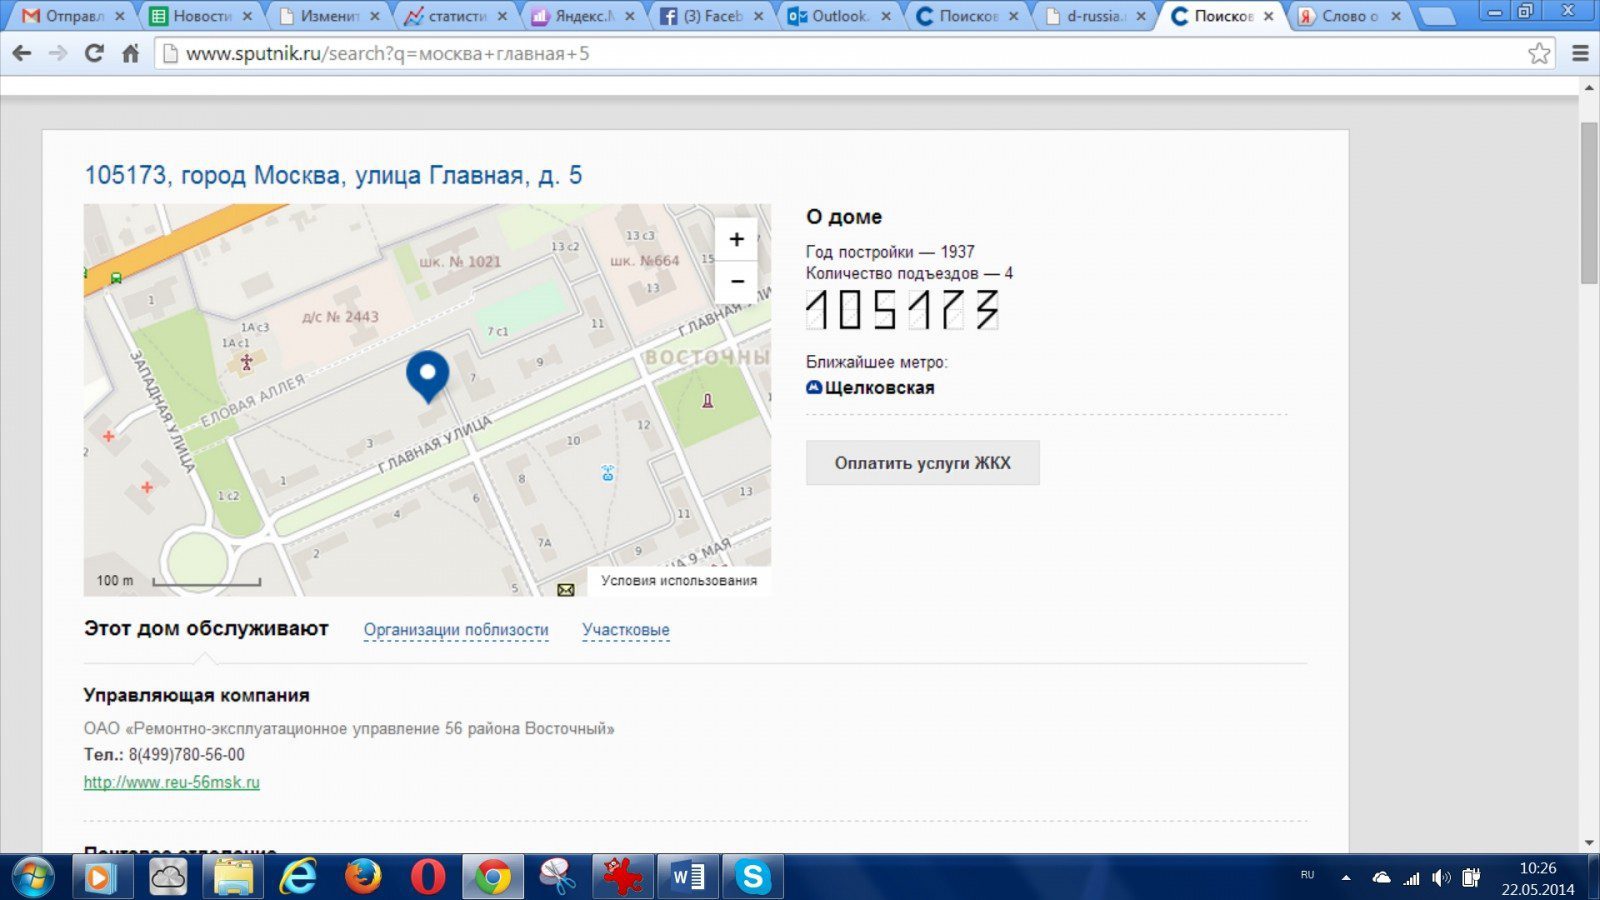Screen dimensions: 1600x900
Task: Click the Оплатить услуги ЖКХ button
Action: [x=923, y=463]
